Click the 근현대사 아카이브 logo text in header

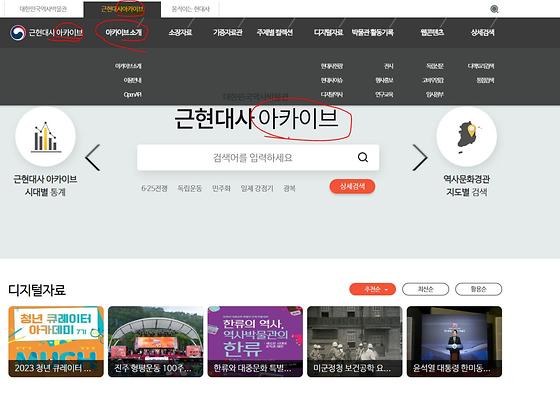pos(56,33)
